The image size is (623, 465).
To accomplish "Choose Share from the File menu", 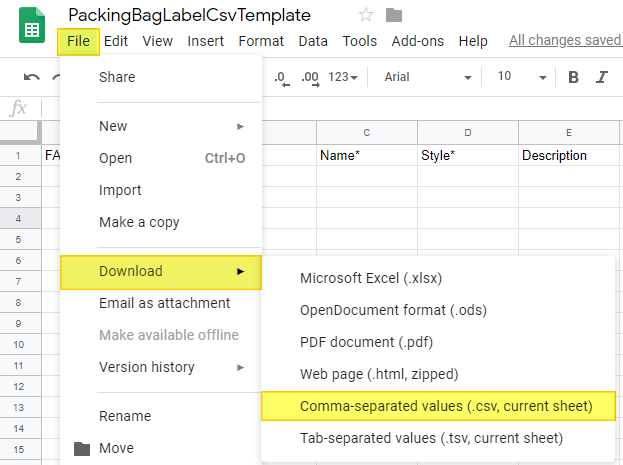I will click(161, 77).
